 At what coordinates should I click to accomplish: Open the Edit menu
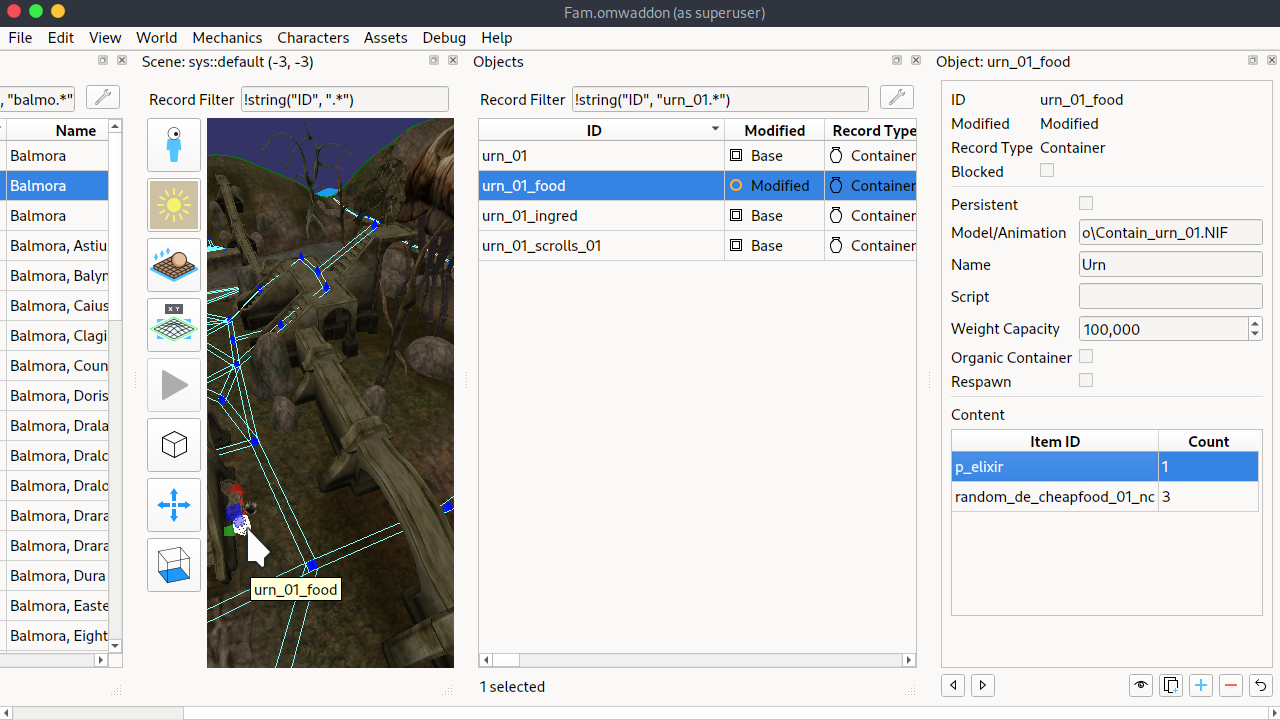[61, 37]
